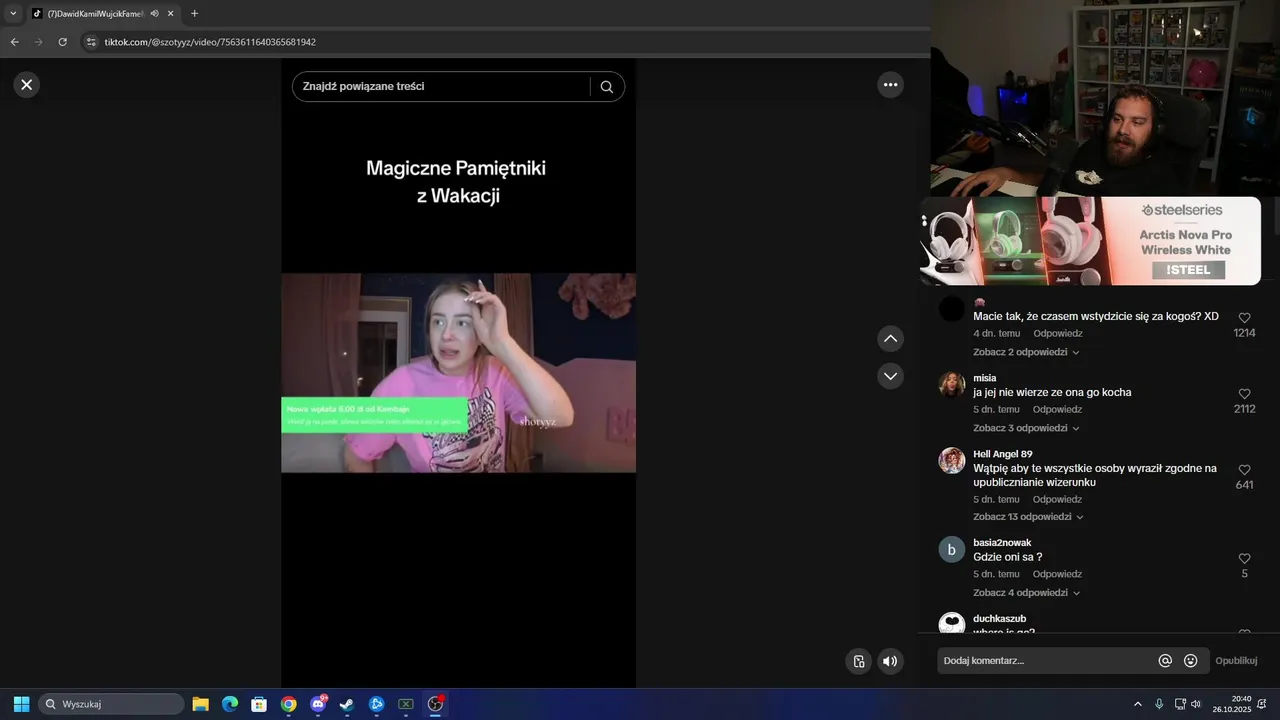
Task: Like misia's comment about 'ona go kocha'
Action: [x=1244, y=394]
